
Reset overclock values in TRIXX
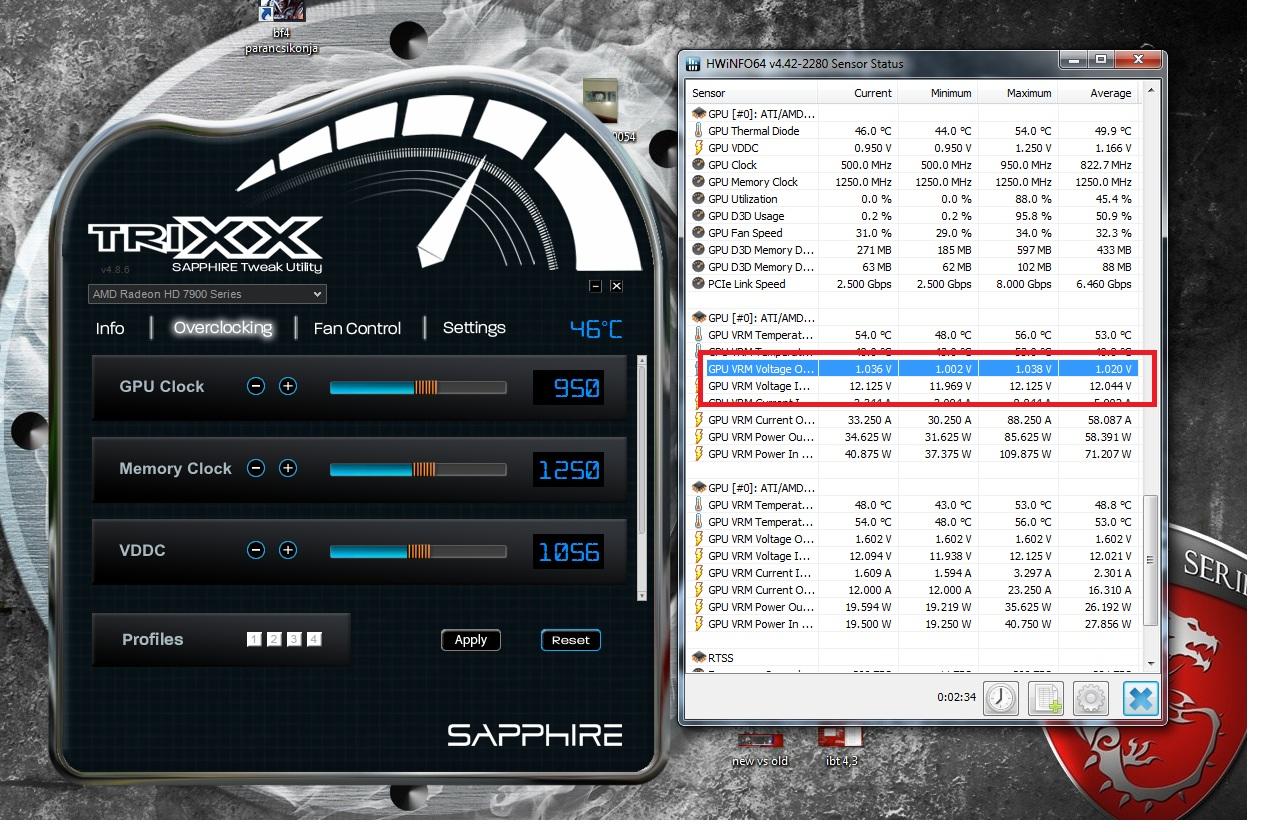pyautogui.click(x=571, y=640)
